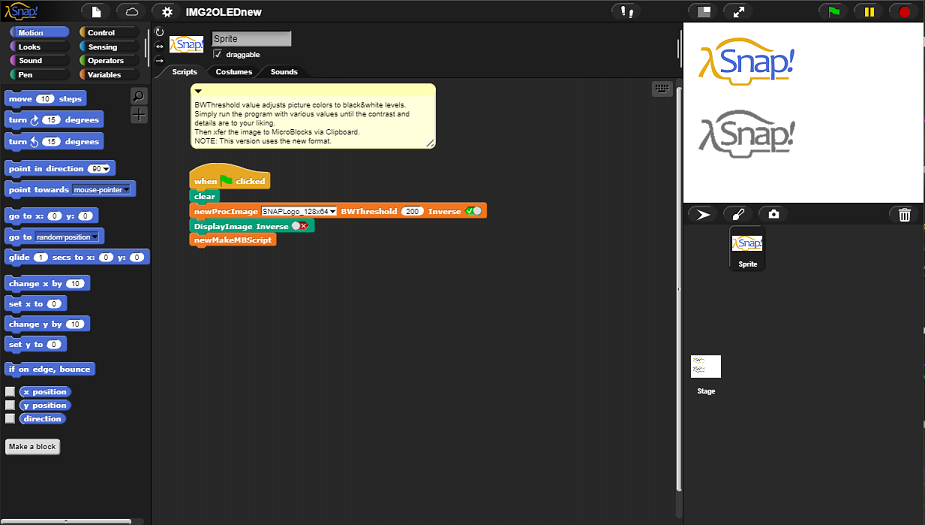925x525 pixels.
Task: Open keyboard entry icon in scripting area
Action: click(662, 88)
